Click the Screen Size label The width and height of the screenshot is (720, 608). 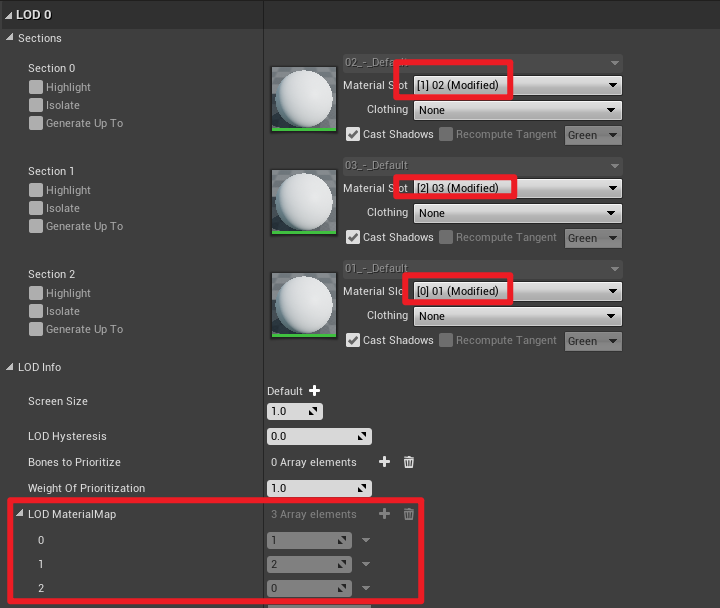click(58, 401)
